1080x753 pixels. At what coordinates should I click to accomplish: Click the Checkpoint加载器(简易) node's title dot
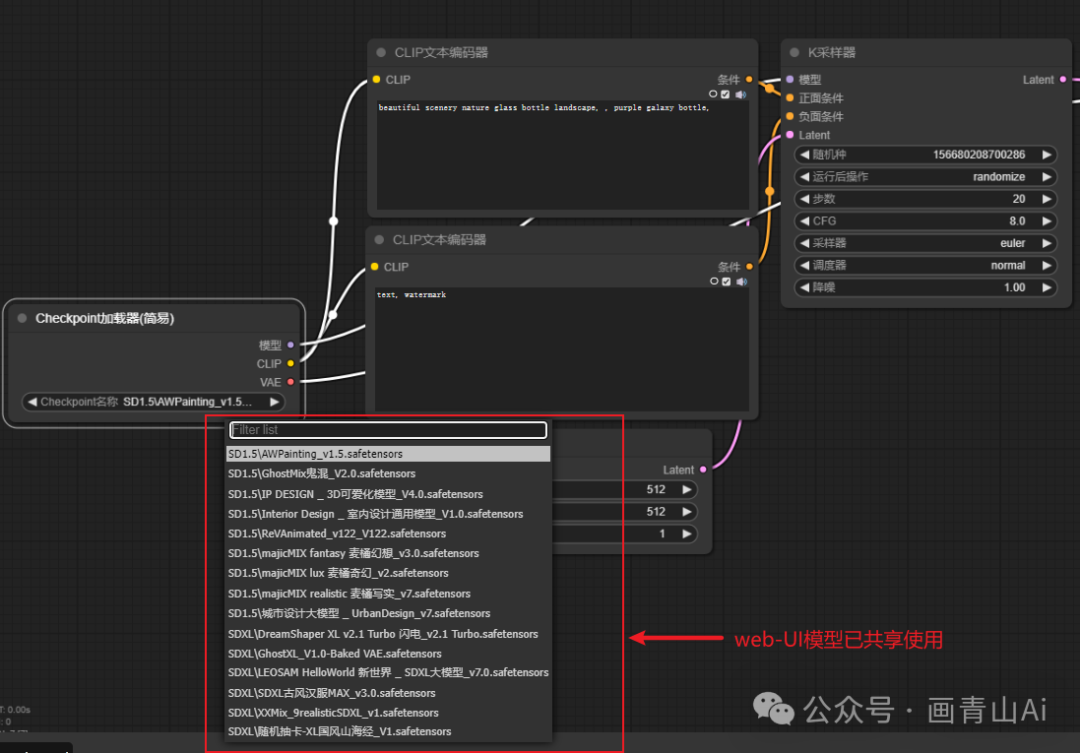[22, 318]
